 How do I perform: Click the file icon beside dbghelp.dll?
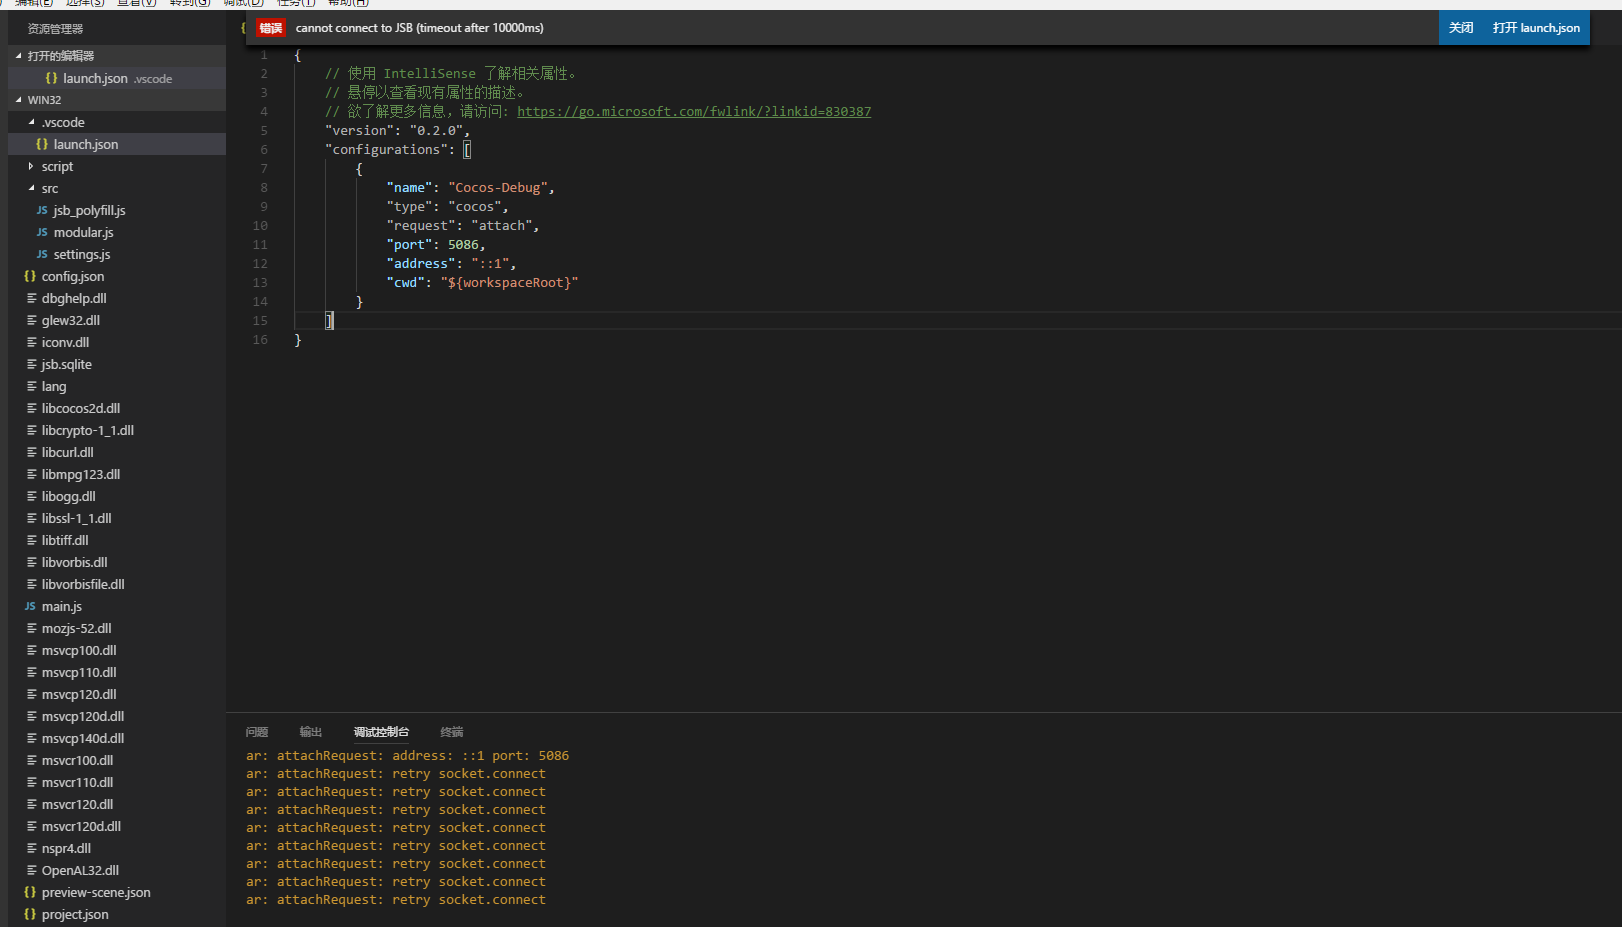click(31, 299)
